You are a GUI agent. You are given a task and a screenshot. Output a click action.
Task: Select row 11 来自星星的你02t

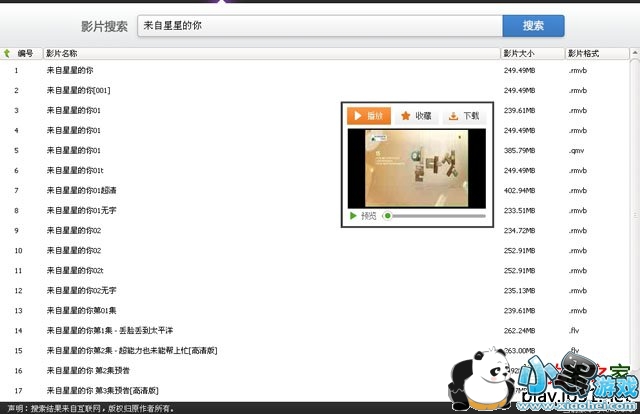pos(314,270)
